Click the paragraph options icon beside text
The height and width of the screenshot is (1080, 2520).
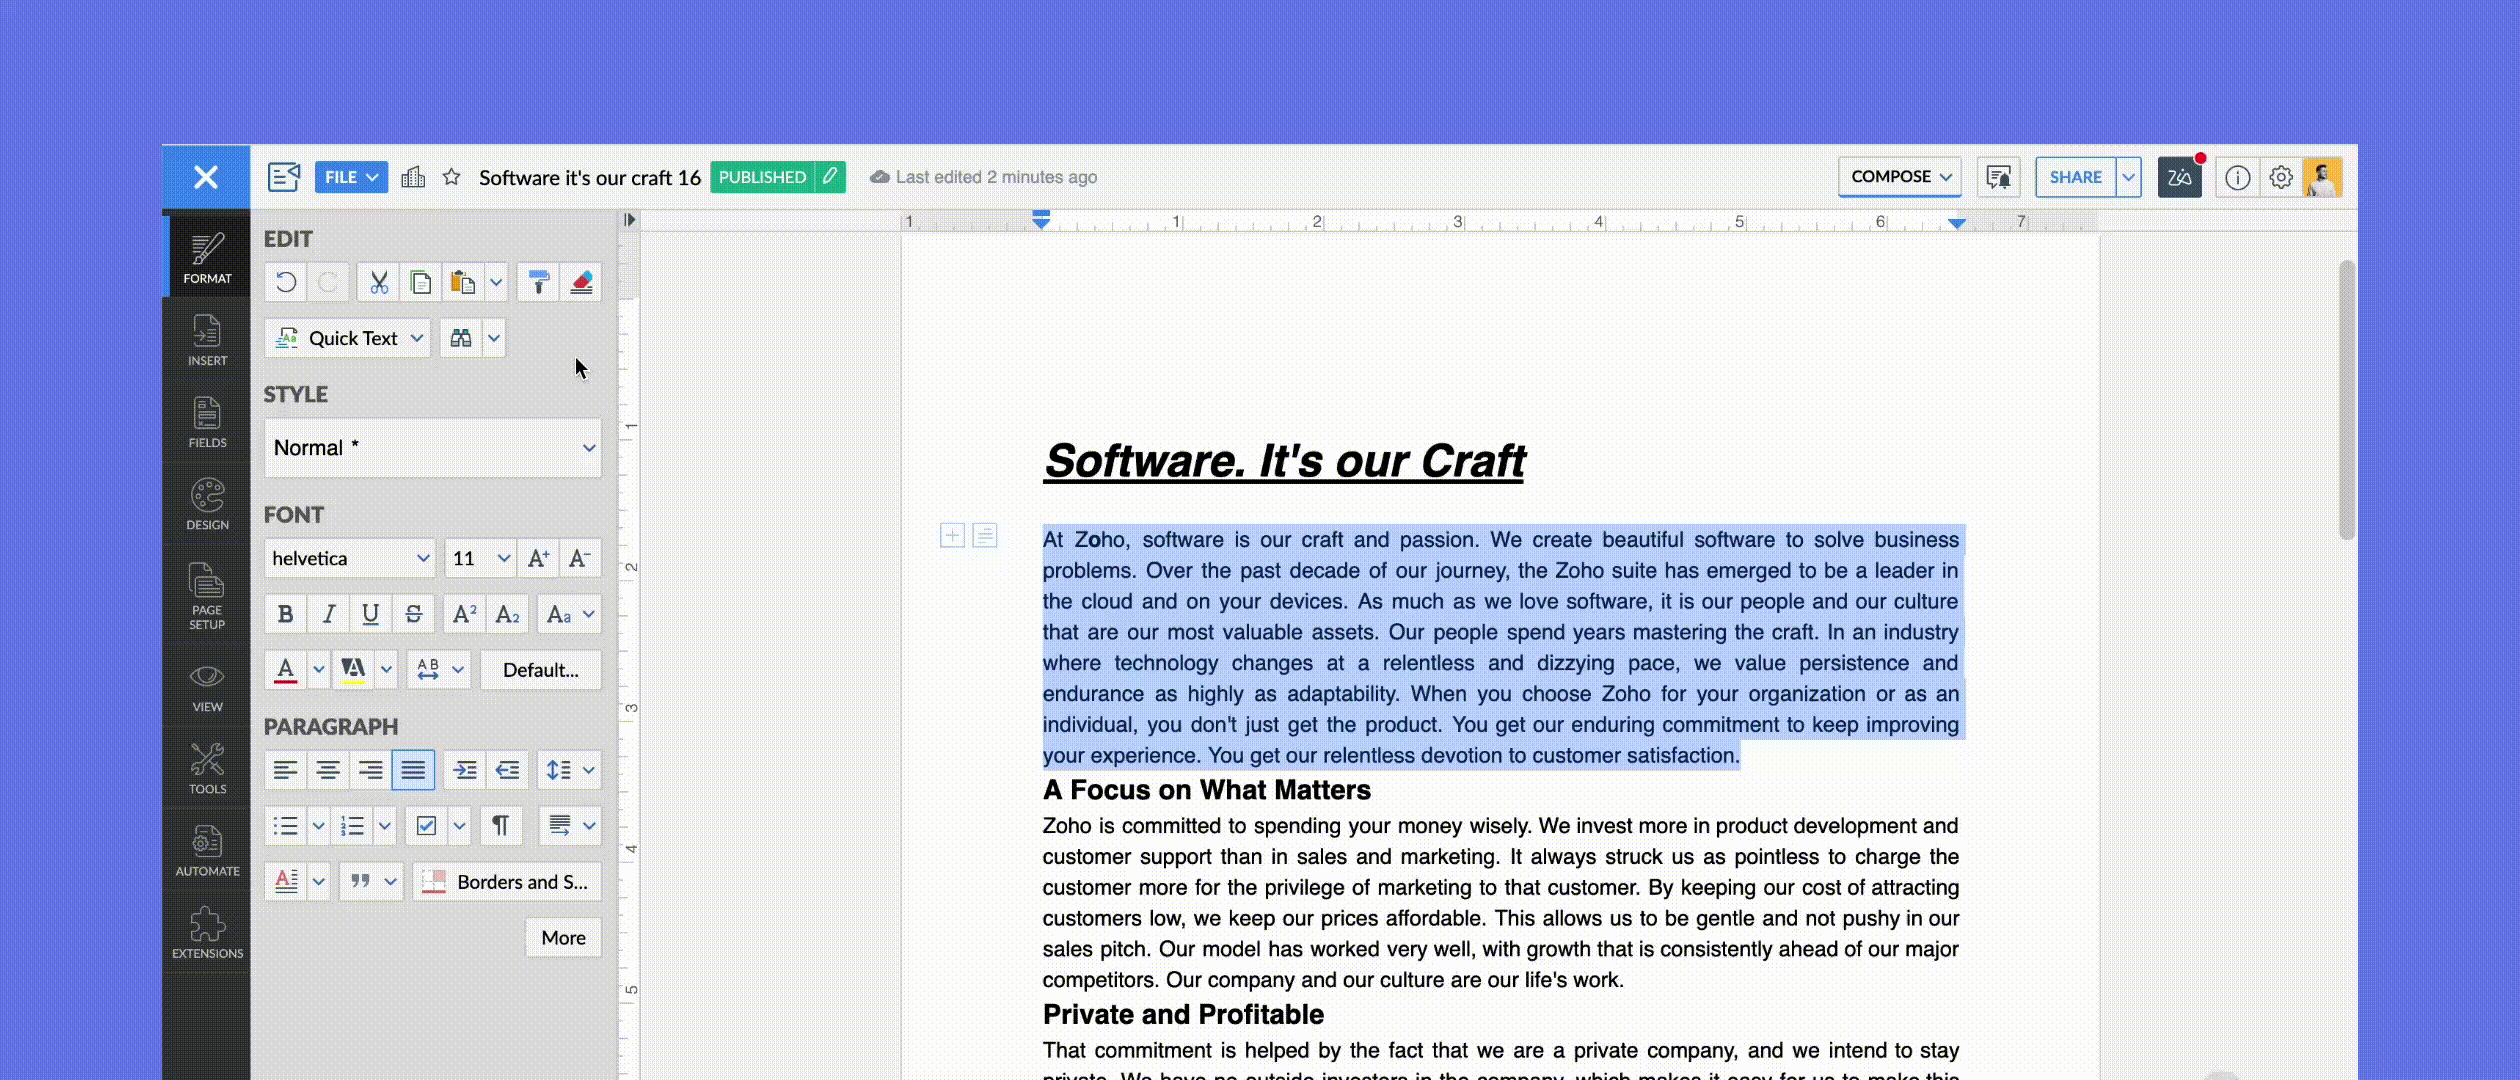click(985, 536)
